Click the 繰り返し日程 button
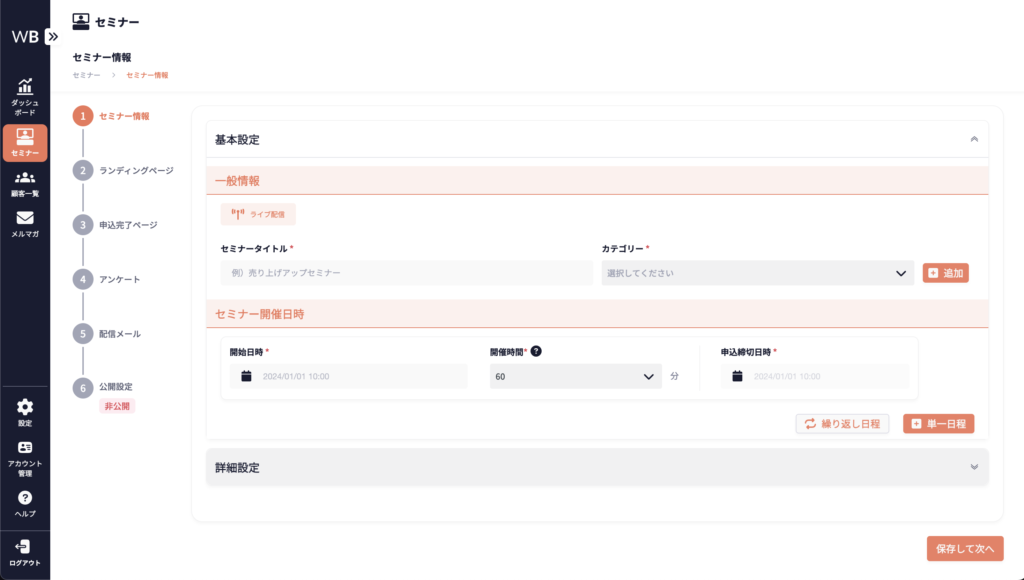 coord(842,424)
